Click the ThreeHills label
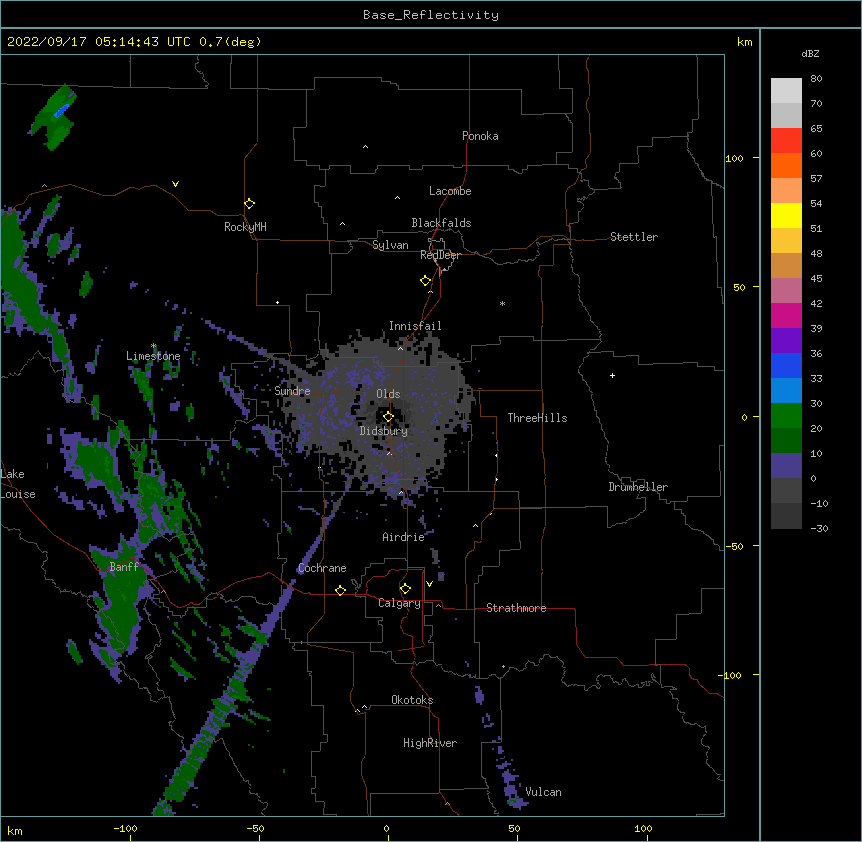Image resolution: width=862 pixels, height=842 pixels. tap(537, 418)
